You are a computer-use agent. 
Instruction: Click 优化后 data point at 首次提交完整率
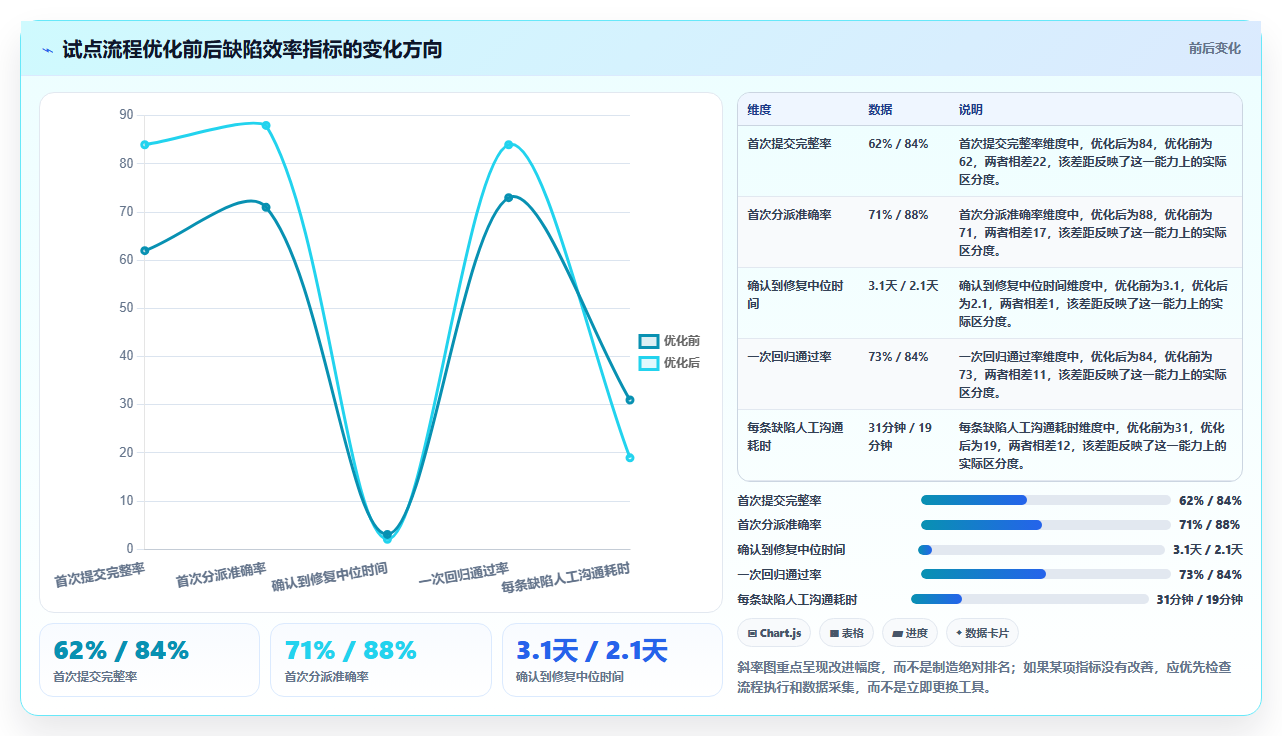tap(145, 145)
